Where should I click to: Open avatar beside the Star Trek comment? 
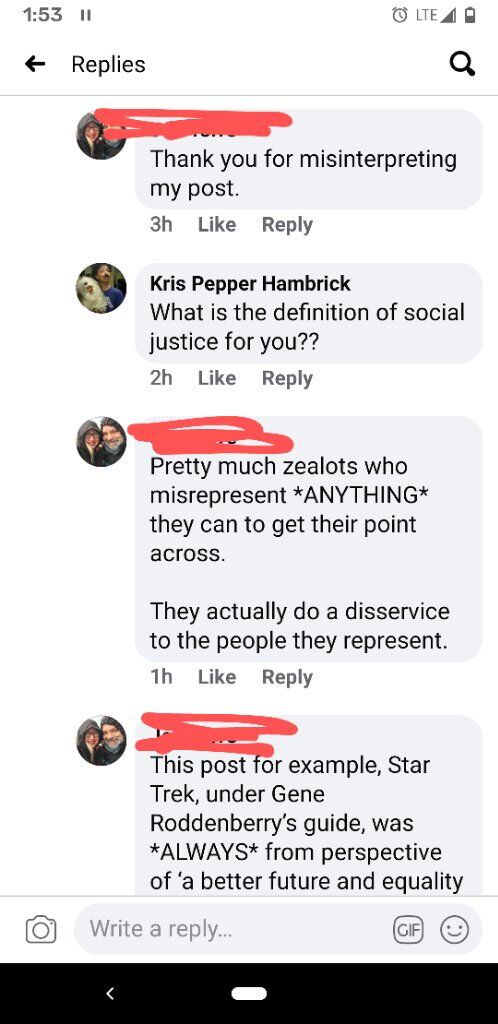click(x=101, y=741)
